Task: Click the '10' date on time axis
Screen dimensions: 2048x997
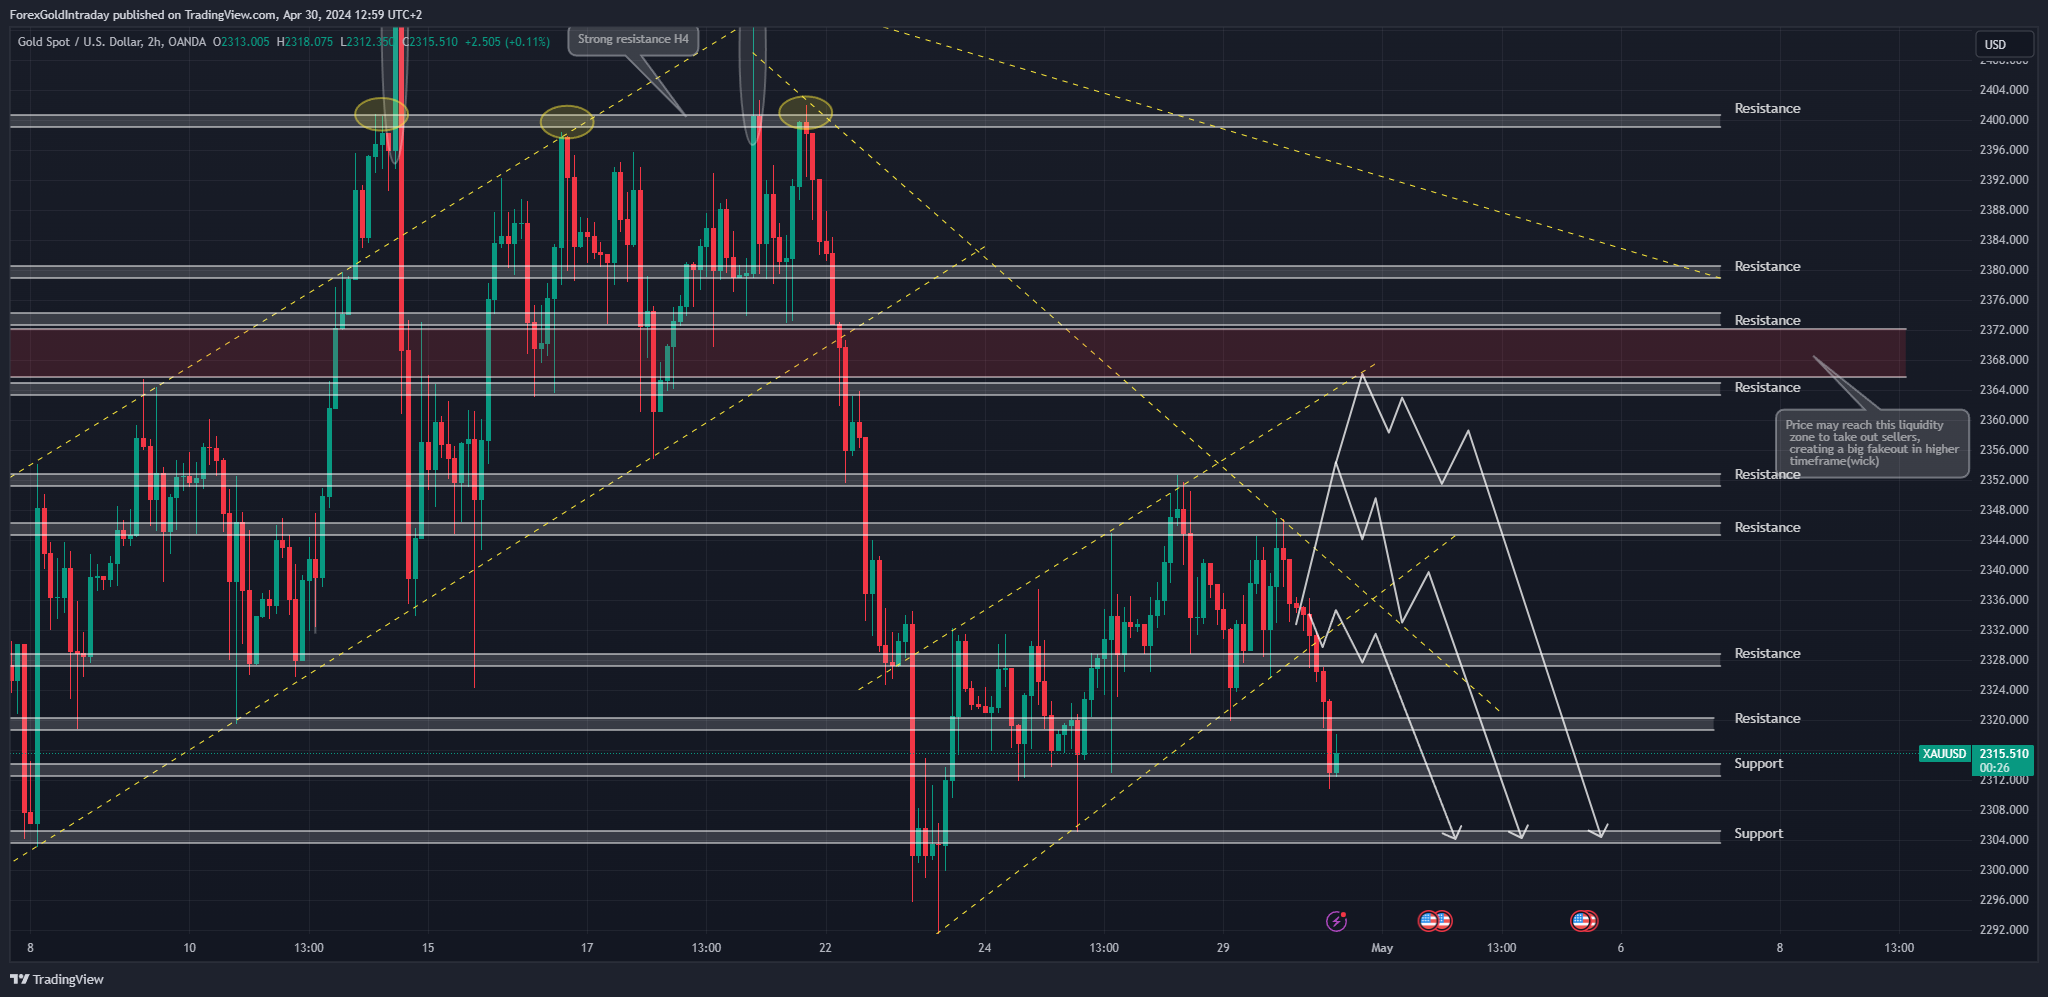Action: click(x=190, y=948)
